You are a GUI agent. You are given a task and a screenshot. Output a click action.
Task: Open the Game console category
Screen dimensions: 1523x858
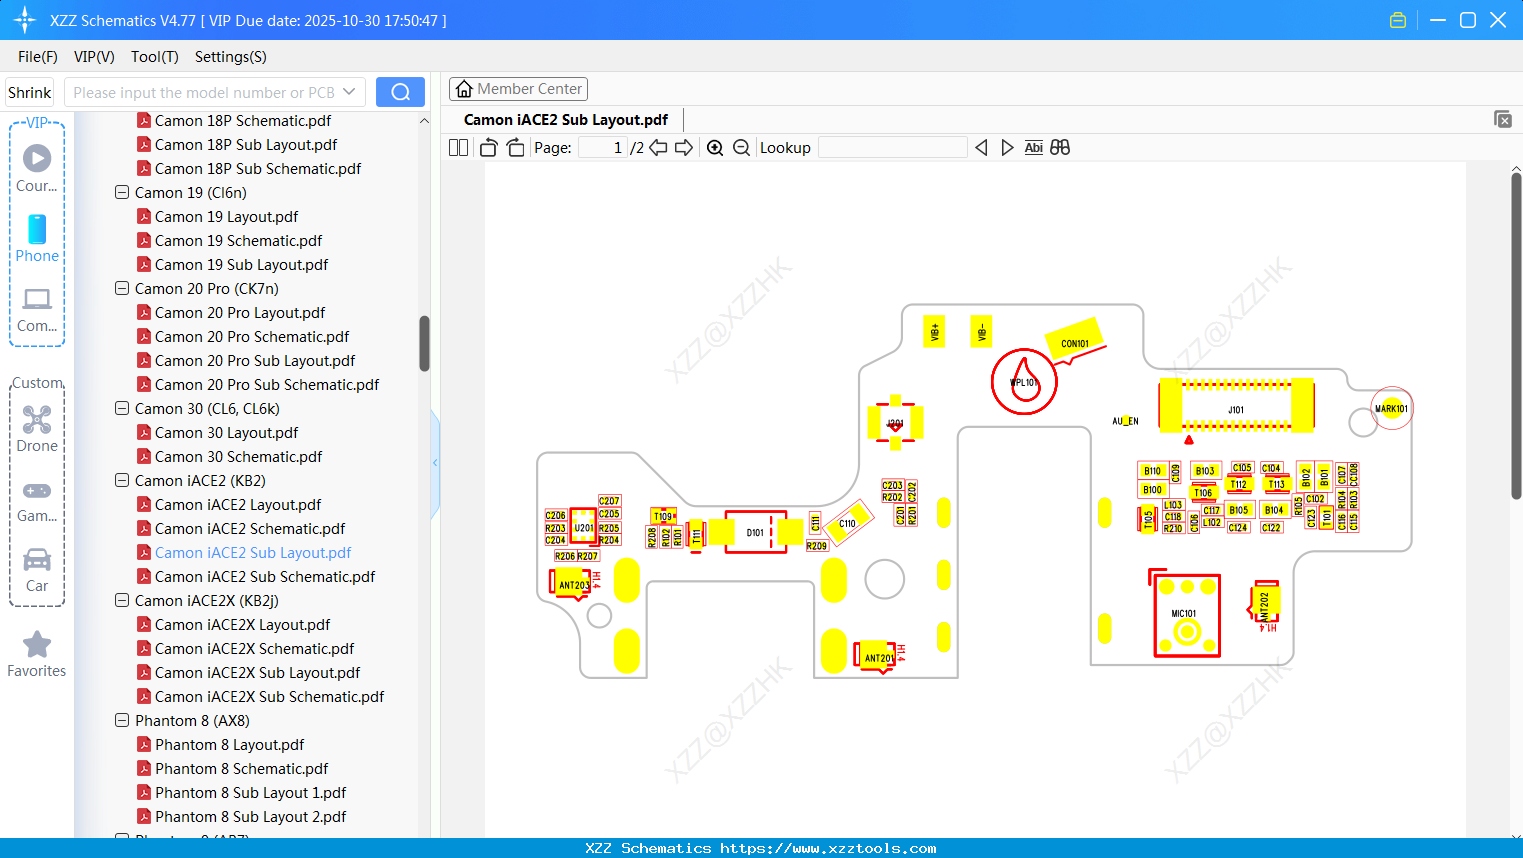click(x=37, y=500)
